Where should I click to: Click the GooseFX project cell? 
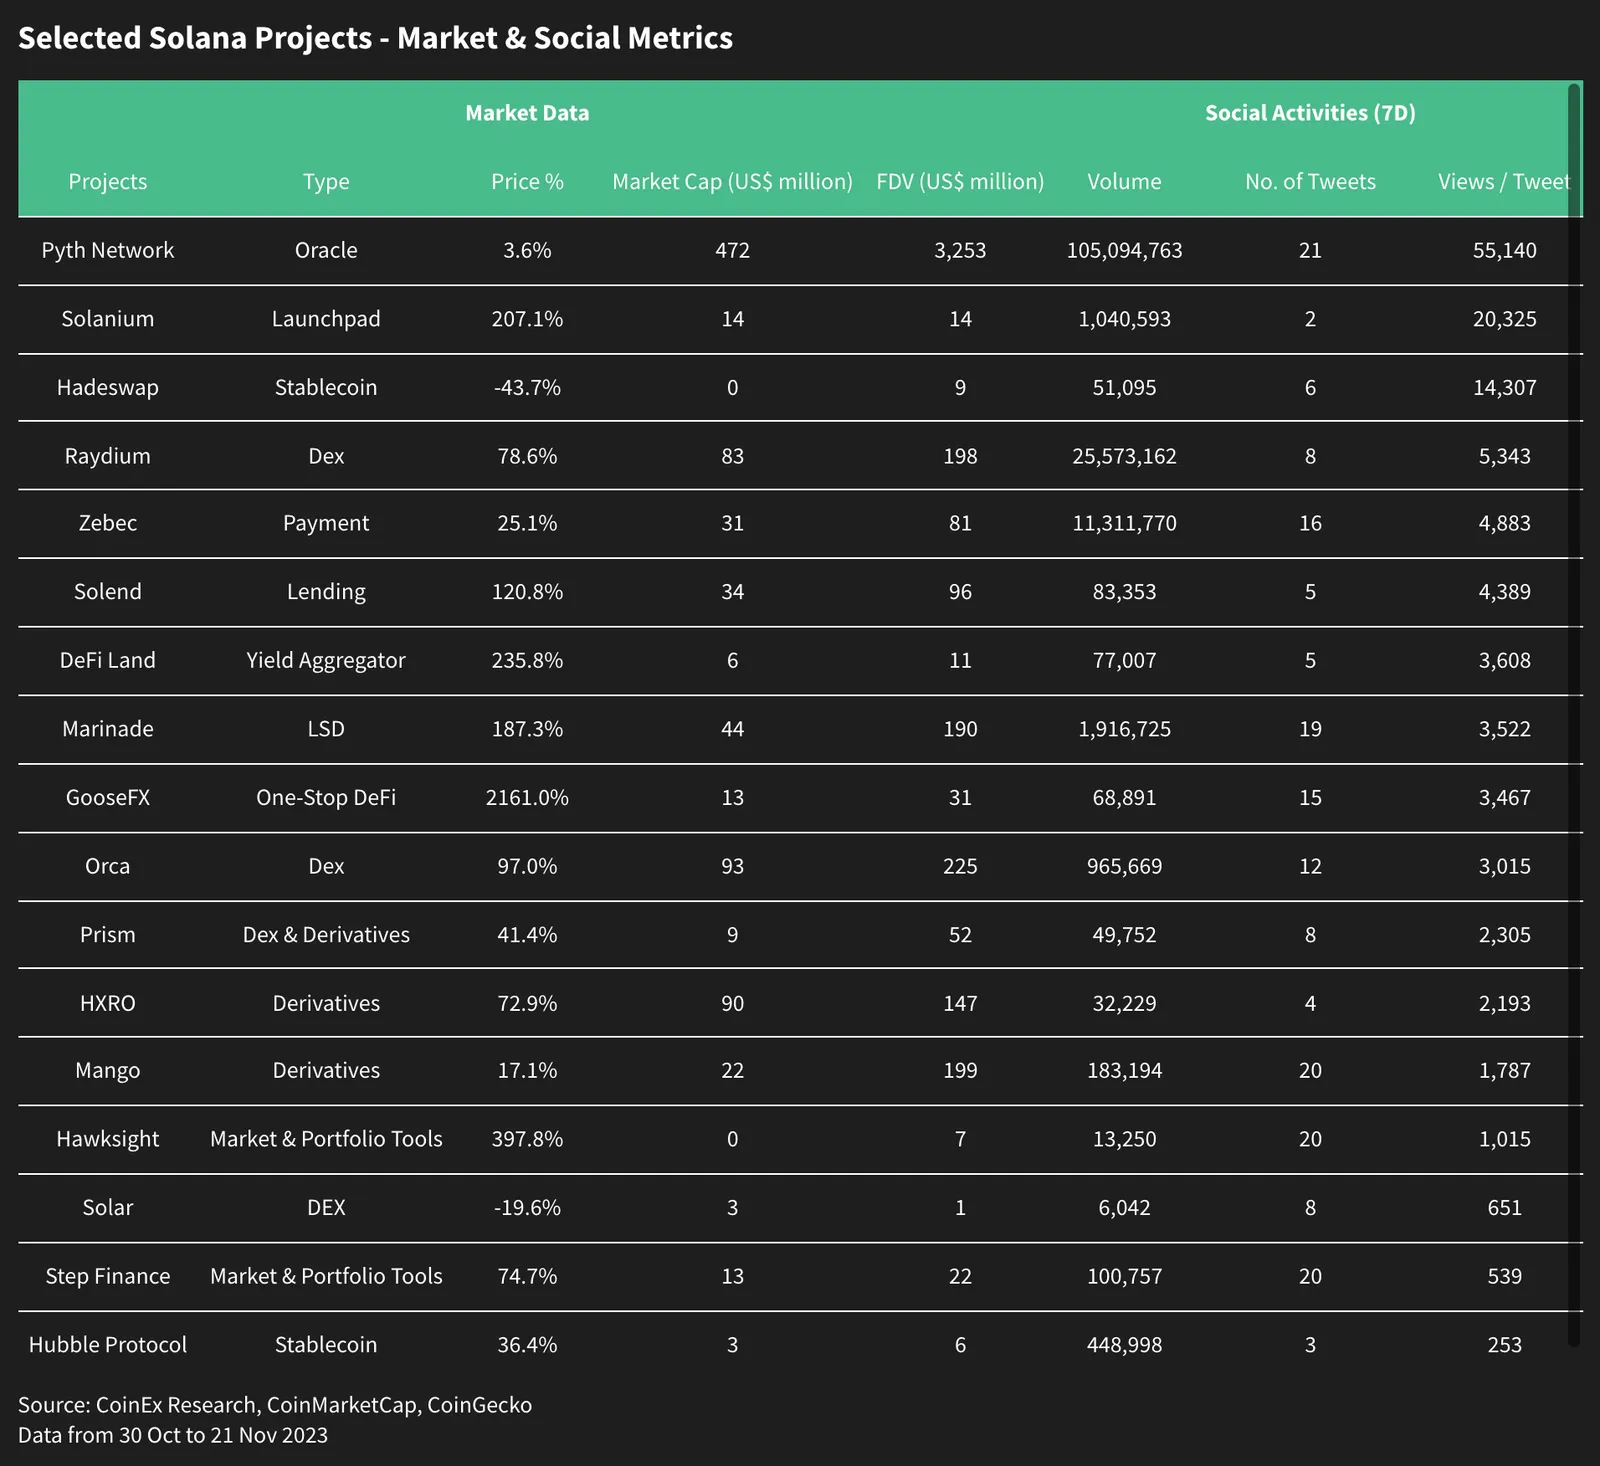pyautogui.click(x=108, y=797)
